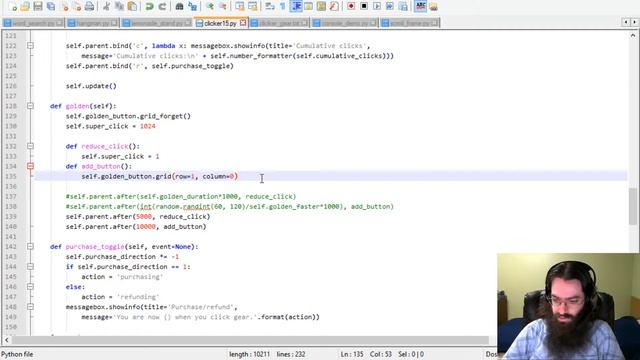Save the current file with the floppy disk icon
Viewport: 640px width, 360px height.
pos(38,6)
